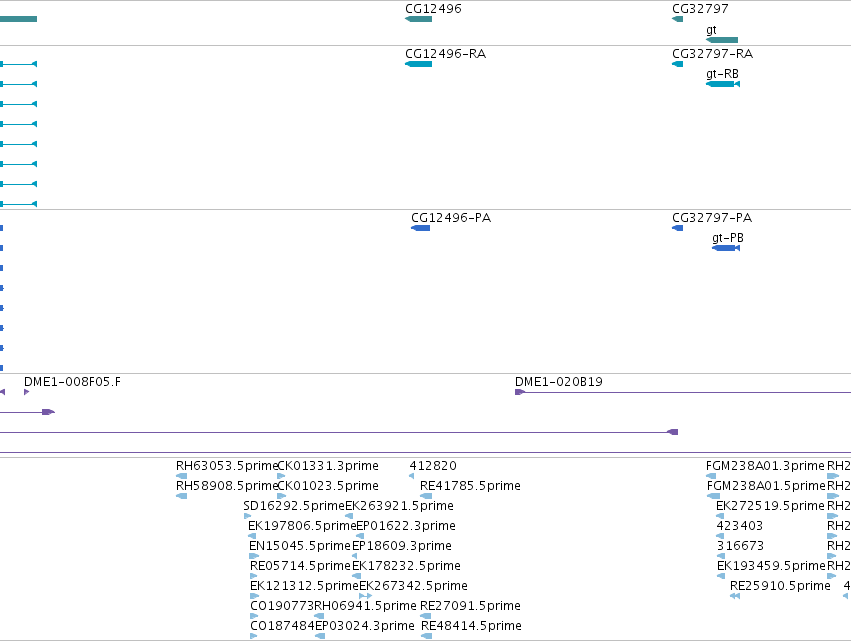Click the EP18609.3prime EST label
This screenshot has height=641, width=851.
click(402, 546)
